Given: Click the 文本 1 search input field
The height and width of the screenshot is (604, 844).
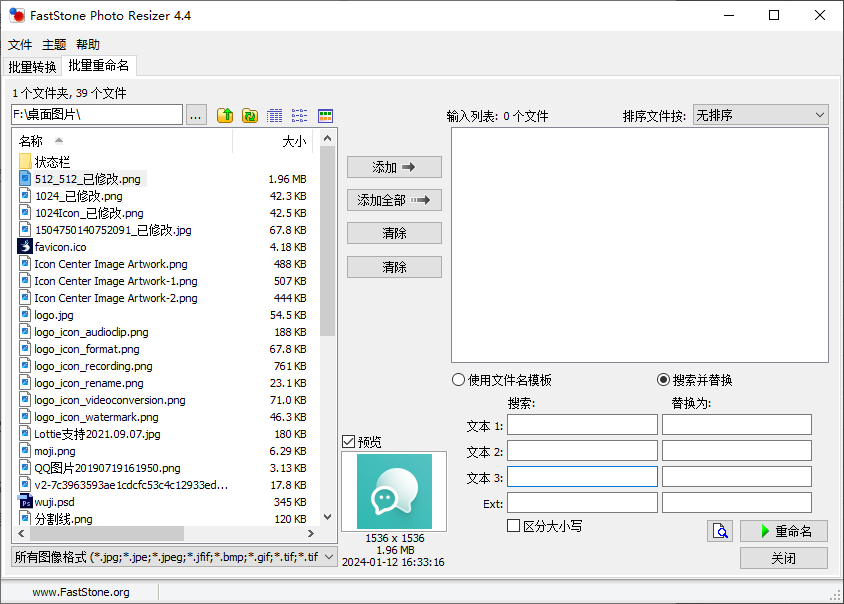Looking at the screenshot, I should tap(582, 425).
